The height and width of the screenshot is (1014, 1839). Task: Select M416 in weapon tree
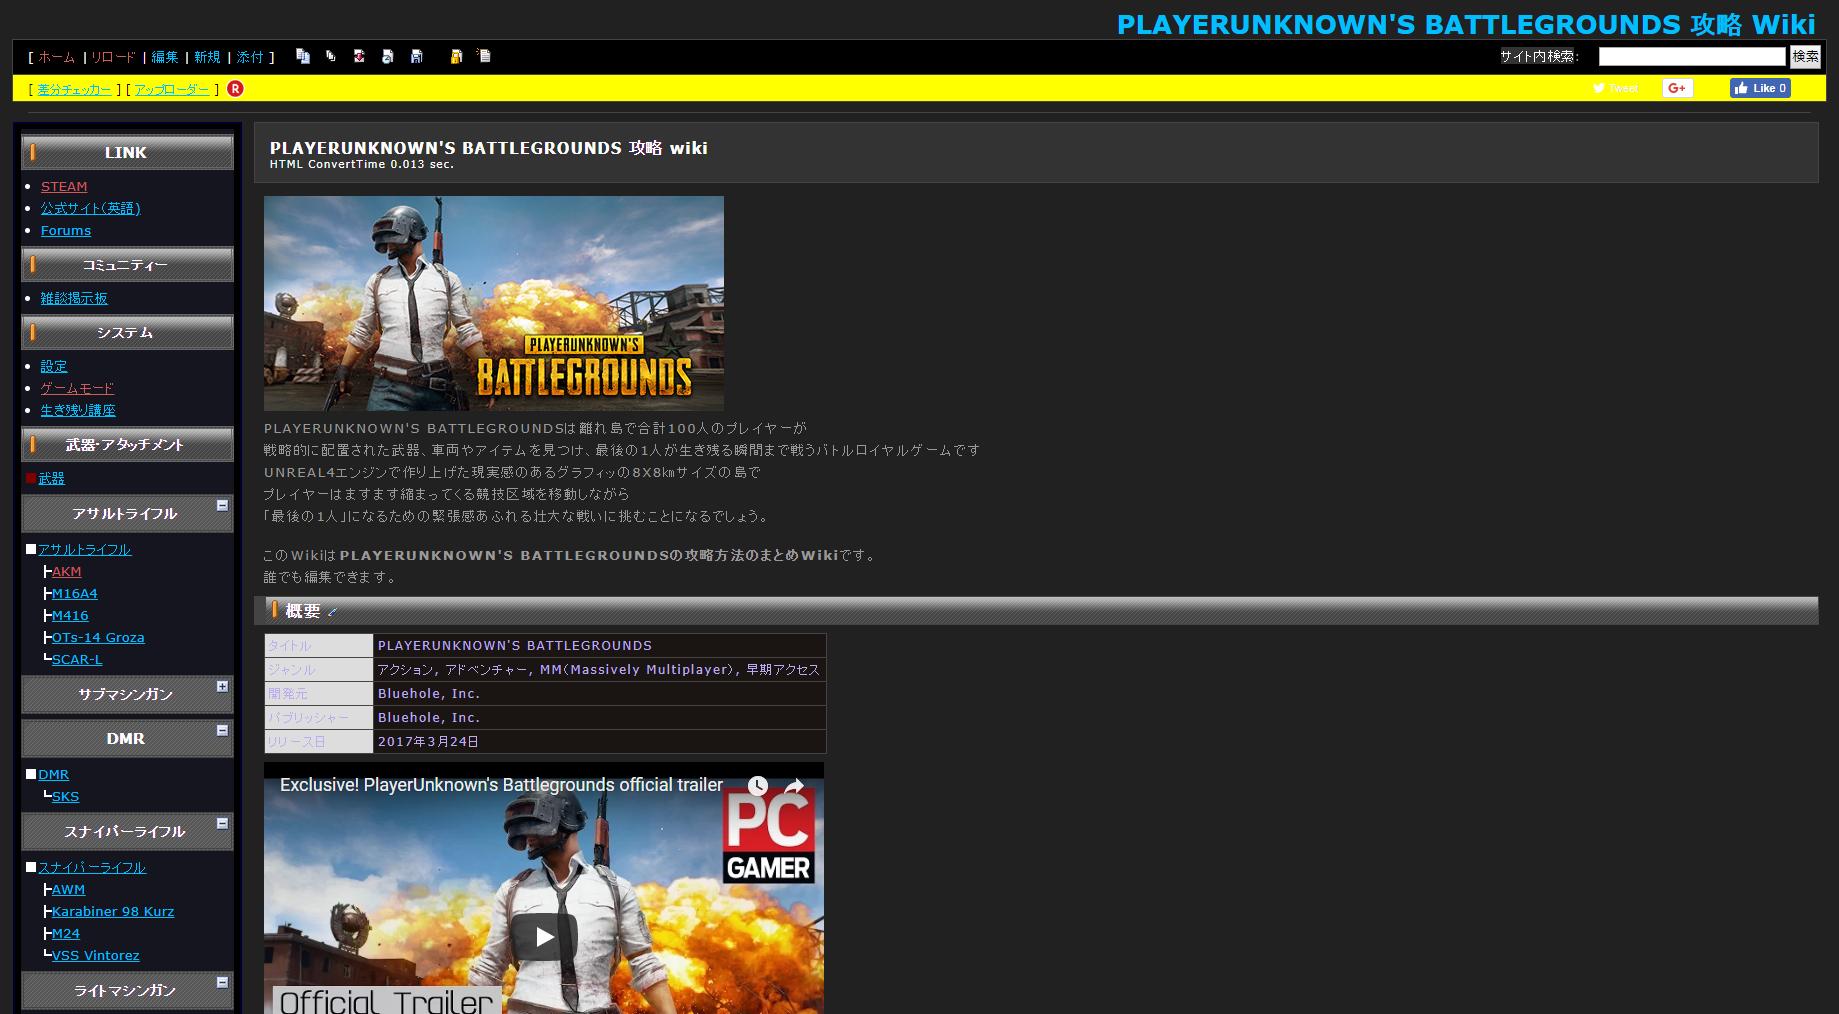(70, 616)
